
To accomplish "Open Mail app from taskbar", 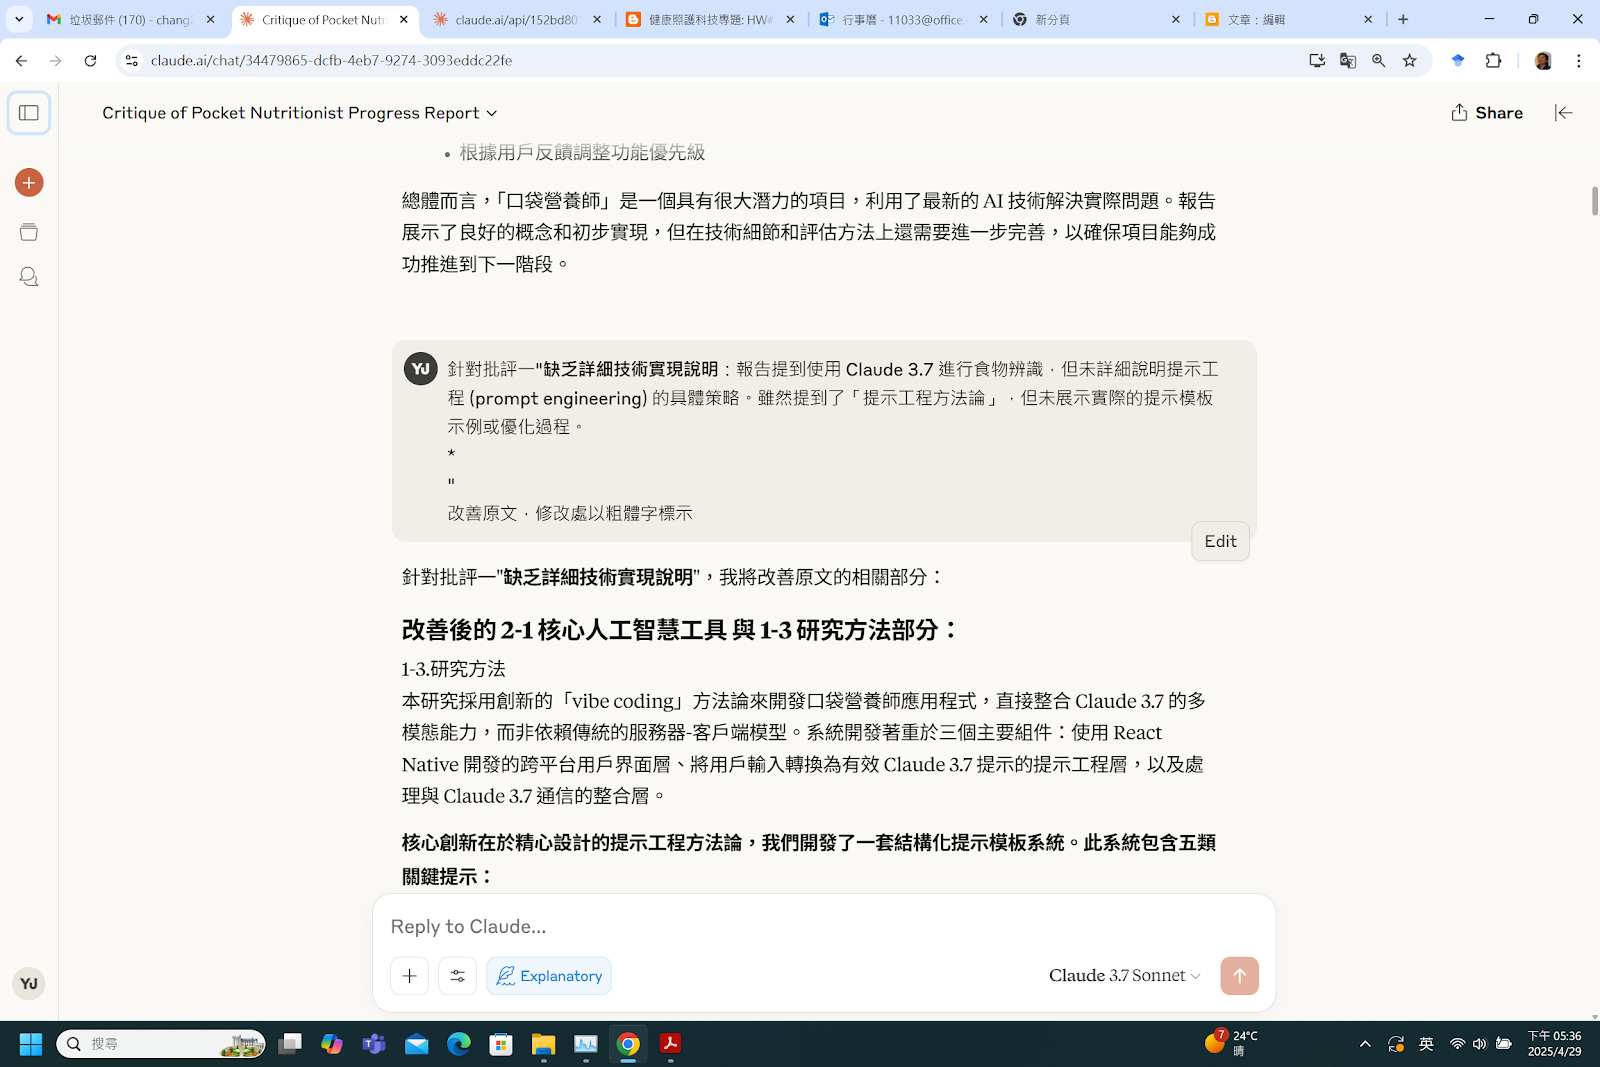I will coord(416,1044).
